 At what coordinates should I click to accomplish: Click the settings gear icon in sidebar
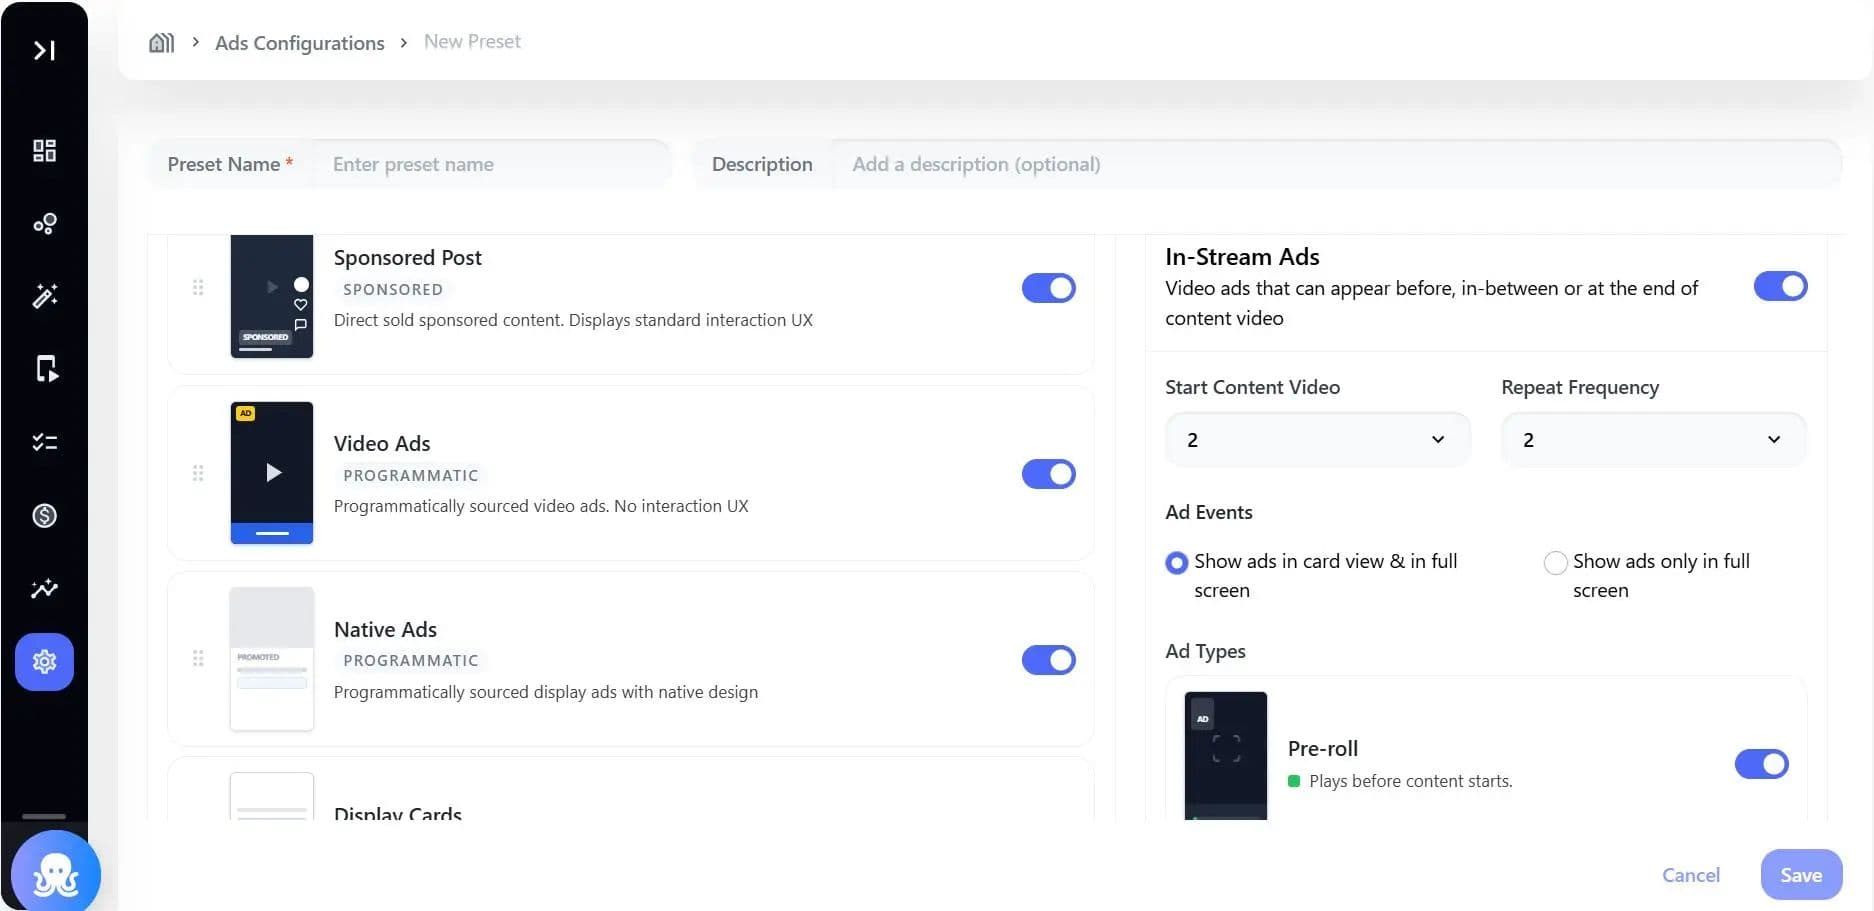click(44, 662)
